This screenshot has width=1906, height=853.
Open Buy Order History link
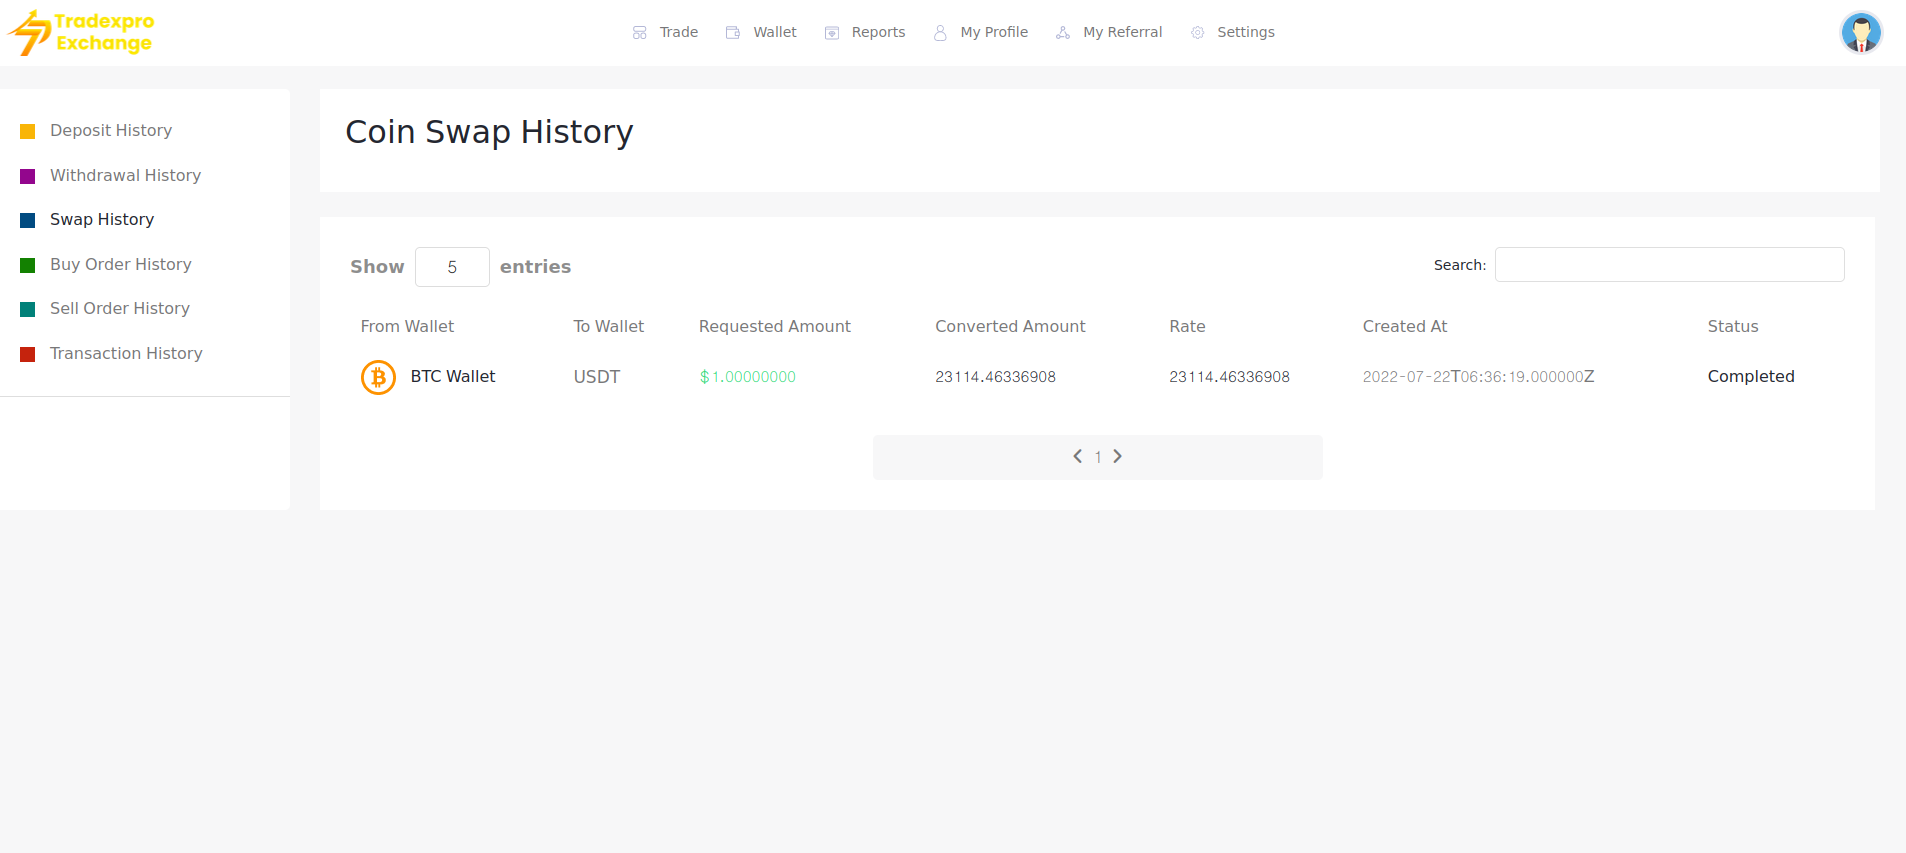120,265
